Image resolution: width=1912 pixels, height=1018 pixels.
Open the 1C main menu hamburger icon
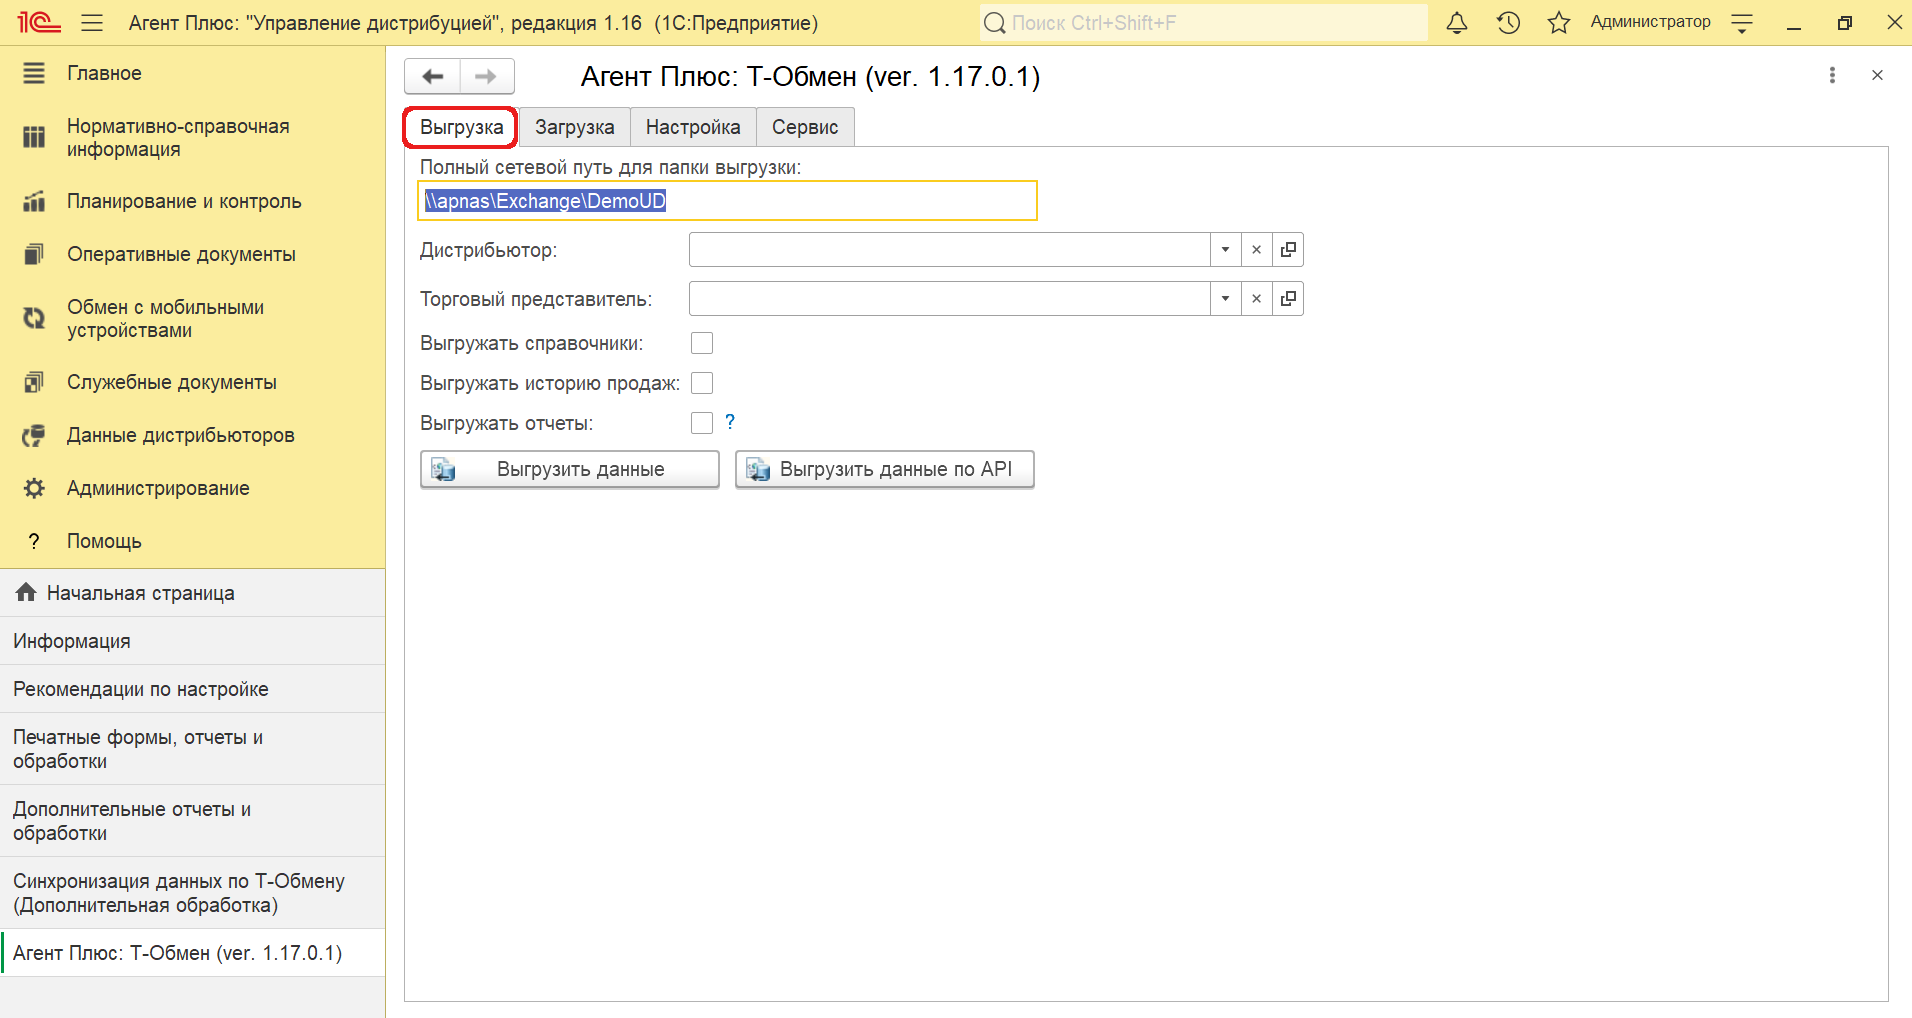coord(92,22)
